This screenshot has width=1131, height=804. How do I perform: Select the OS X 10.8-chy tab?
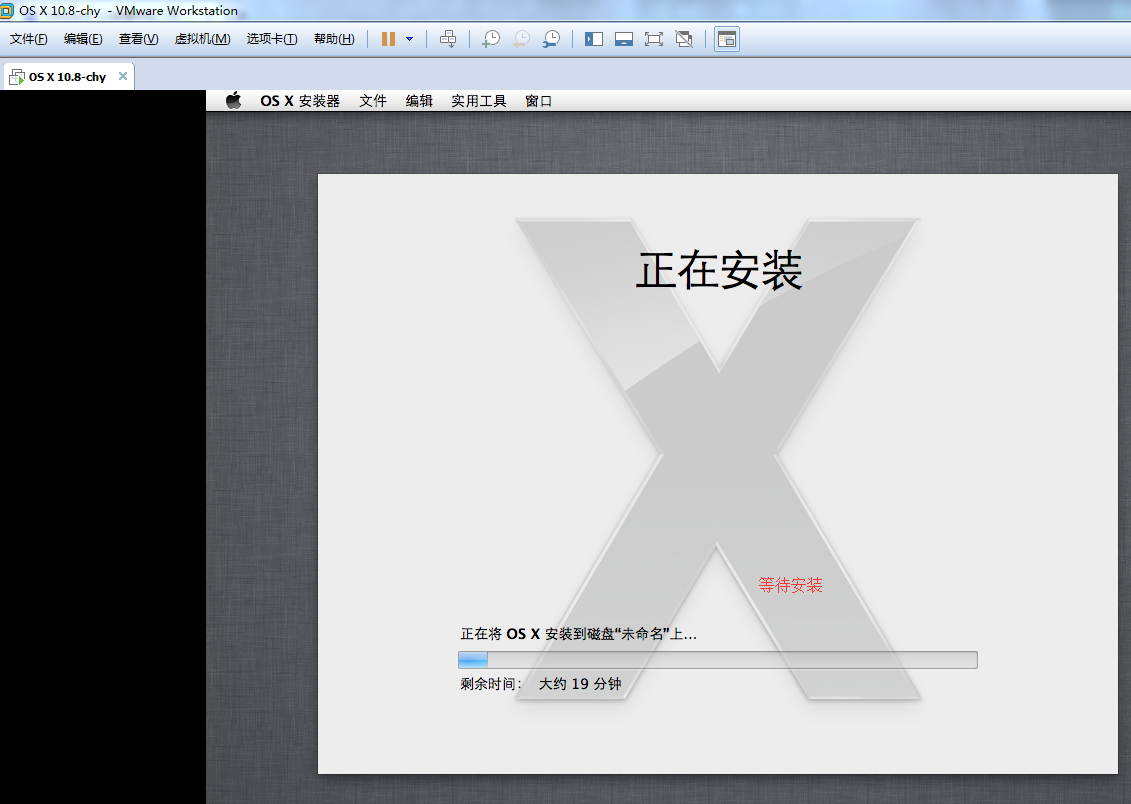click(68, 76)
